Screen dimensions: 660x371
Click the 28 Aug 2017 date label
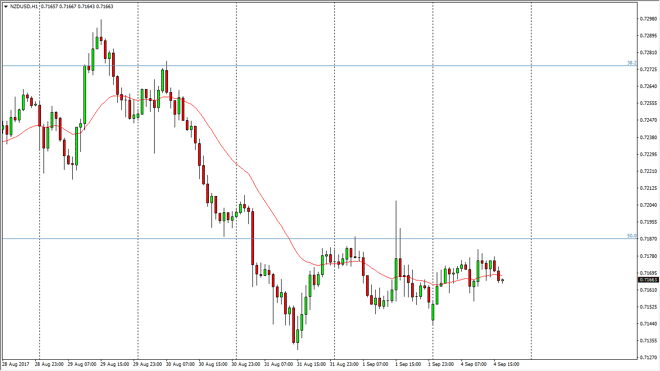(x=16, y=364)
